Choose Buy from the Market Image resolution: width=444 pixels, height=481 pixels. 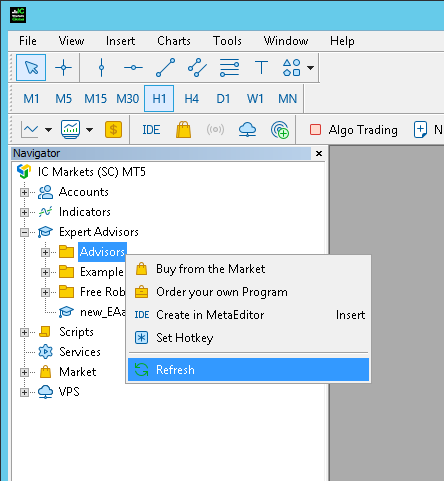pyautogui.click(x=248, y=269)
